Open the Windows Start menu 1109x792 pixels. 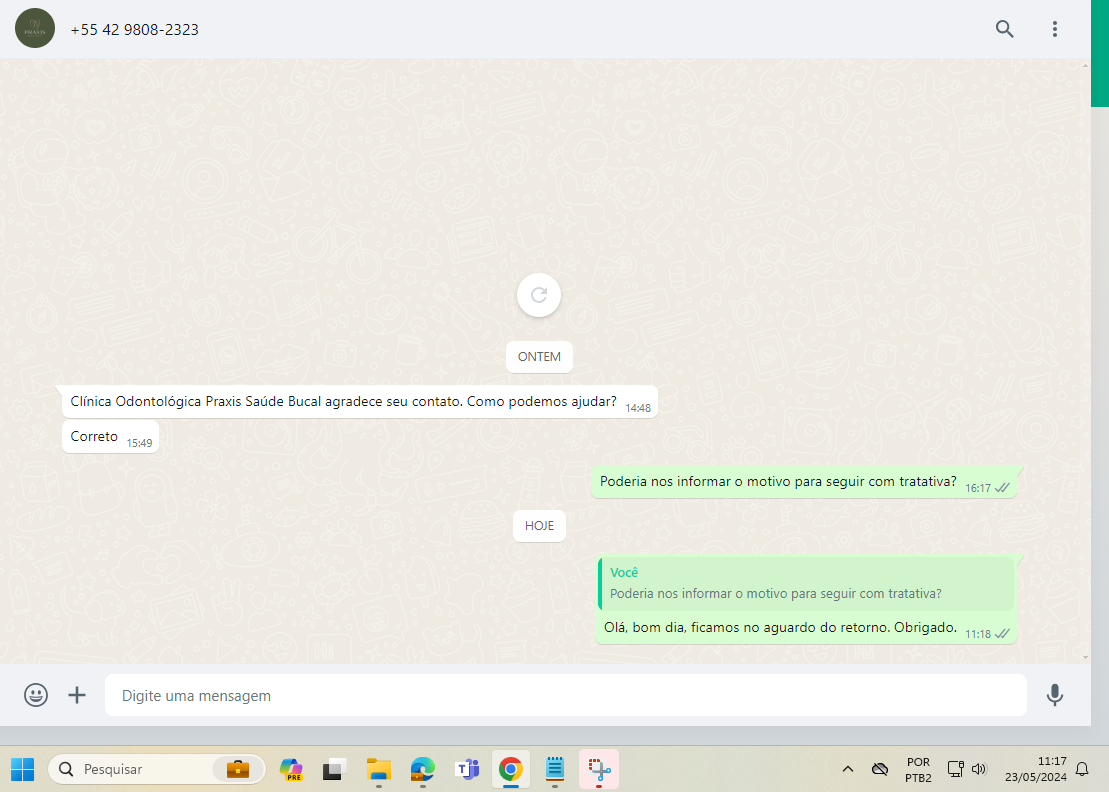[x=23, y=769]
